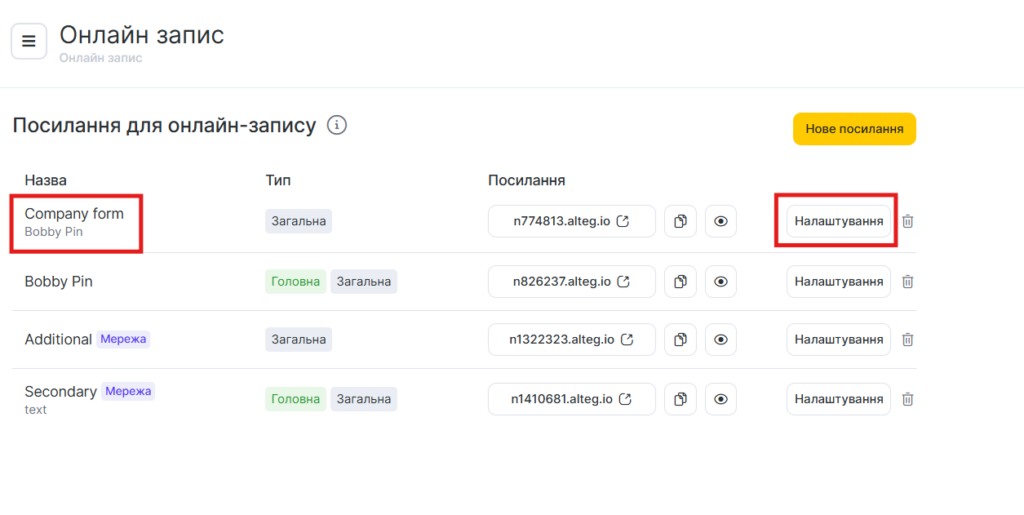Click the Мережа tag next to Additional
1024x515 pixels.
point(123,339)
